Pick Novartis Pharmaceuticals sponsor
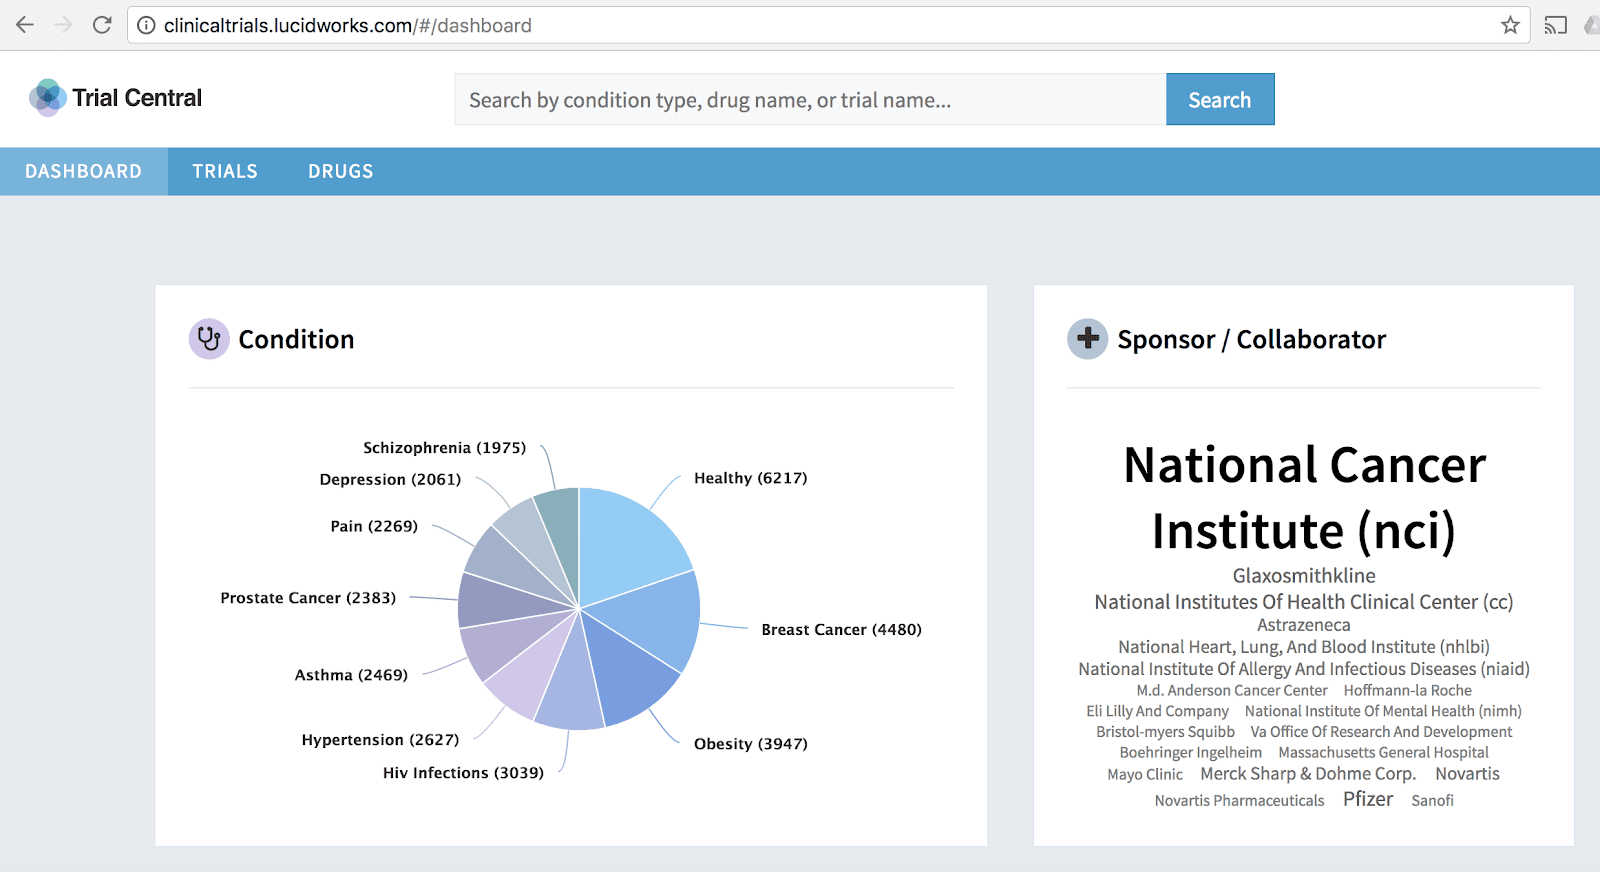The height and width of the screenshot is (872, 1600). point(1239,800)
